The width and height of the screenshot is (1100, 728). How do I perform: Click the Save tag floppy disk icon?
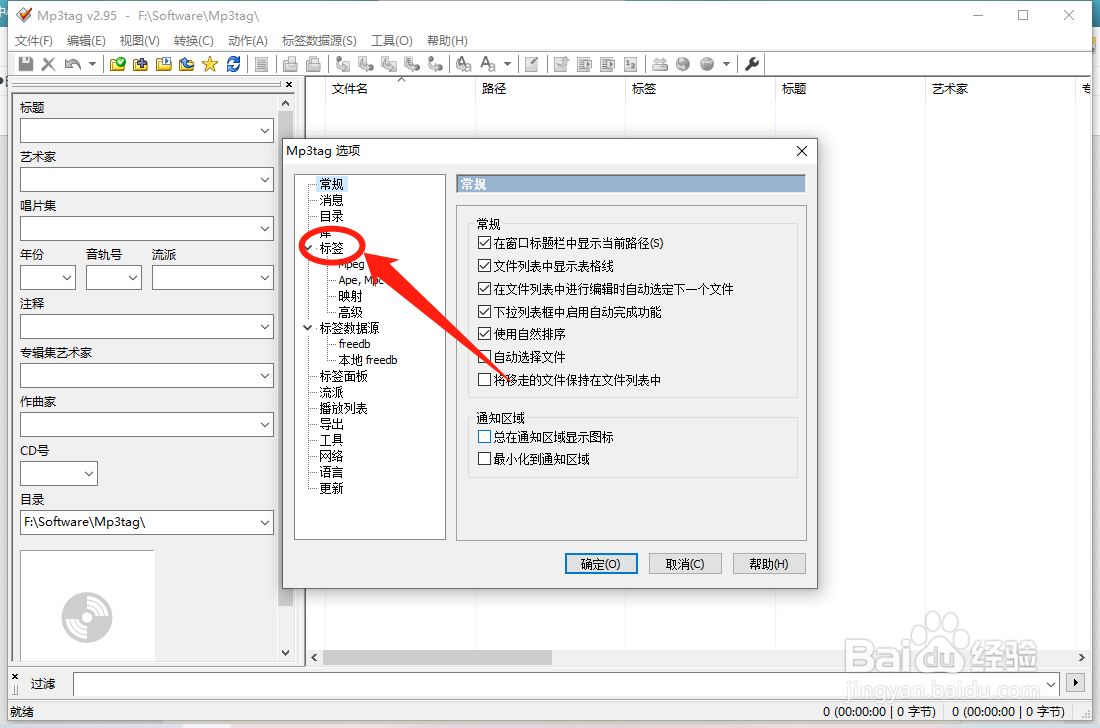(x=26, y=64)
